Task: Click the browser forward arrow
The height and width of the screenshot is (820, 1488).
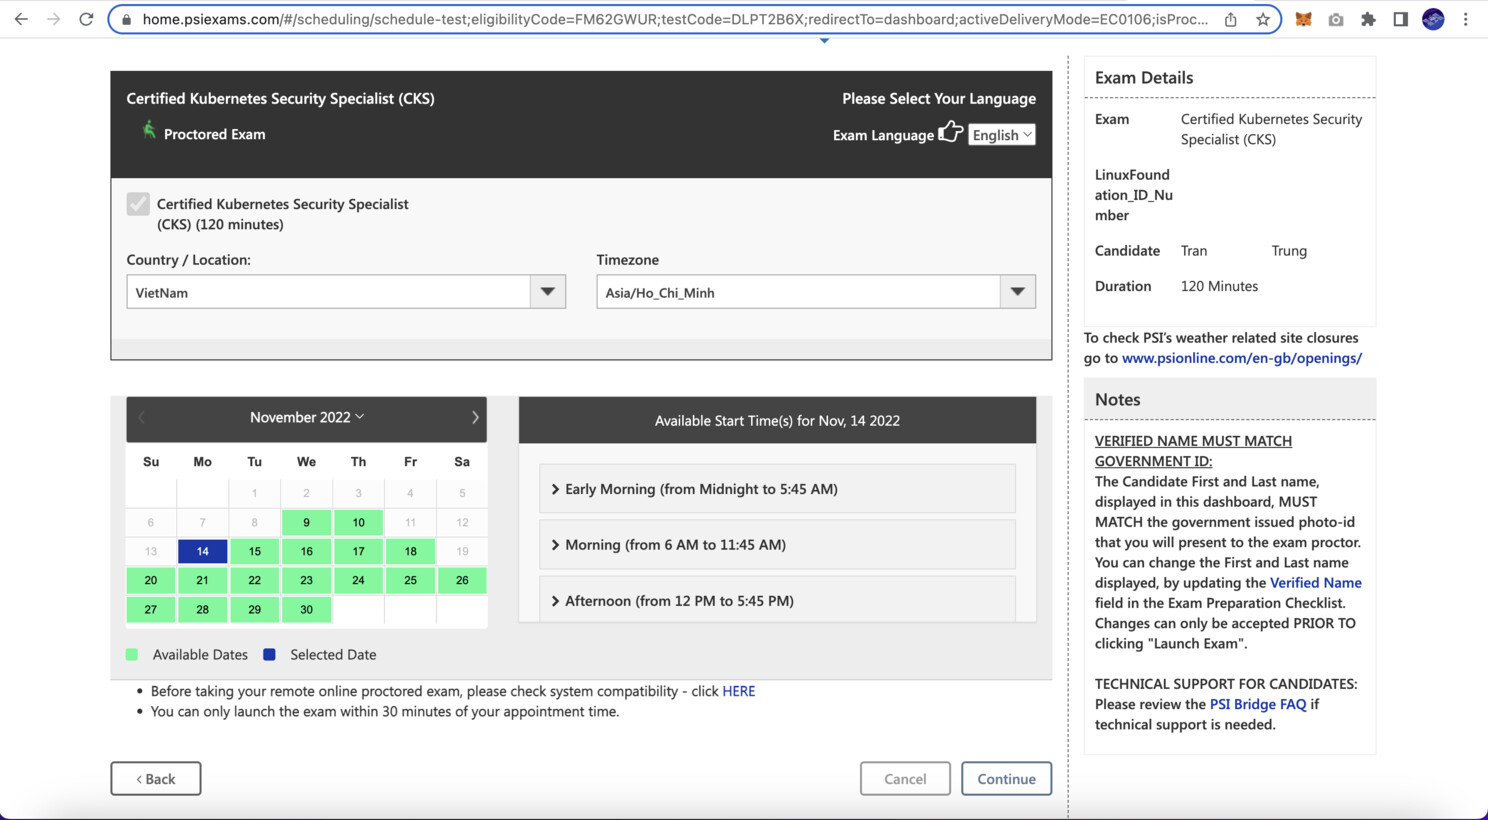Action: [53, 19]
